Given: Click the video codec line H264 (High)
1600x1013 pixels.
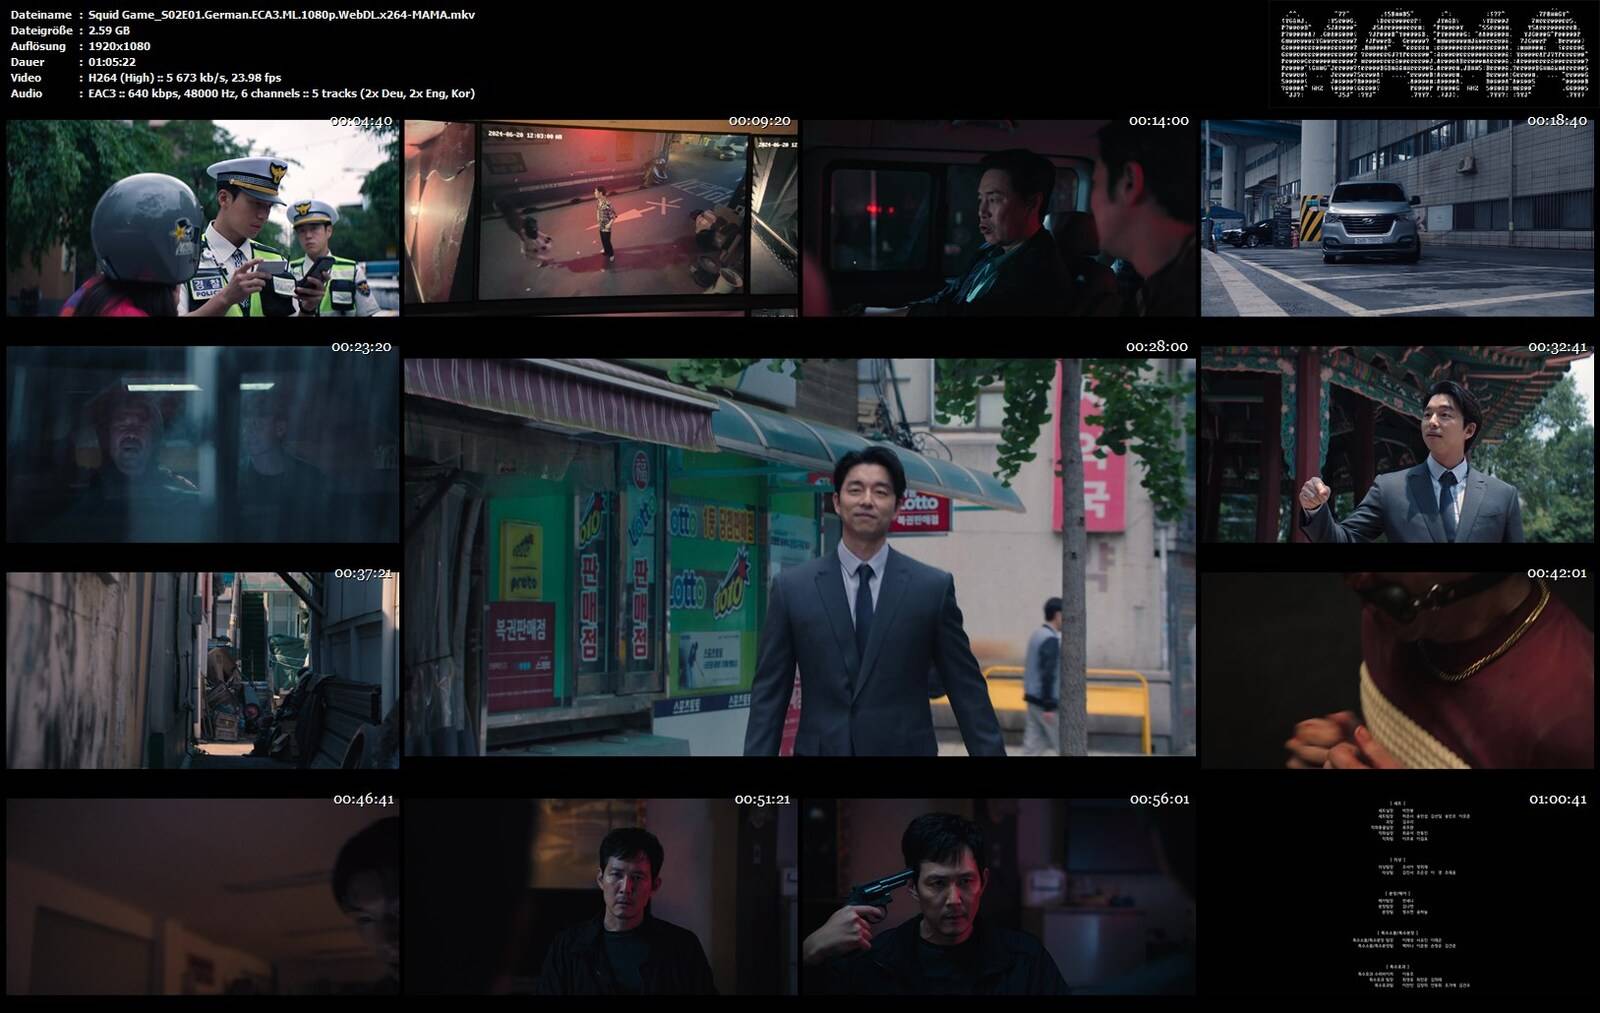Looking at the screenshot, I should pos(185,78).
